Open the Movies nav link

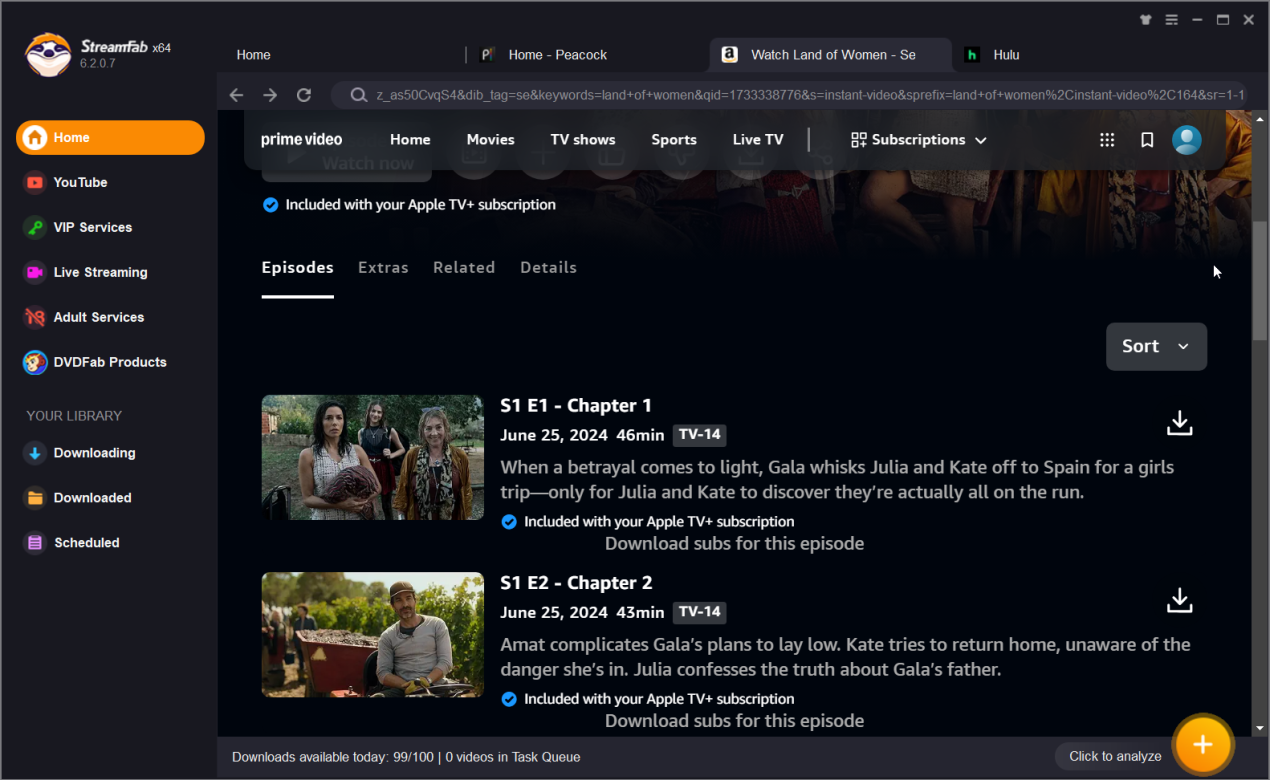490,140
